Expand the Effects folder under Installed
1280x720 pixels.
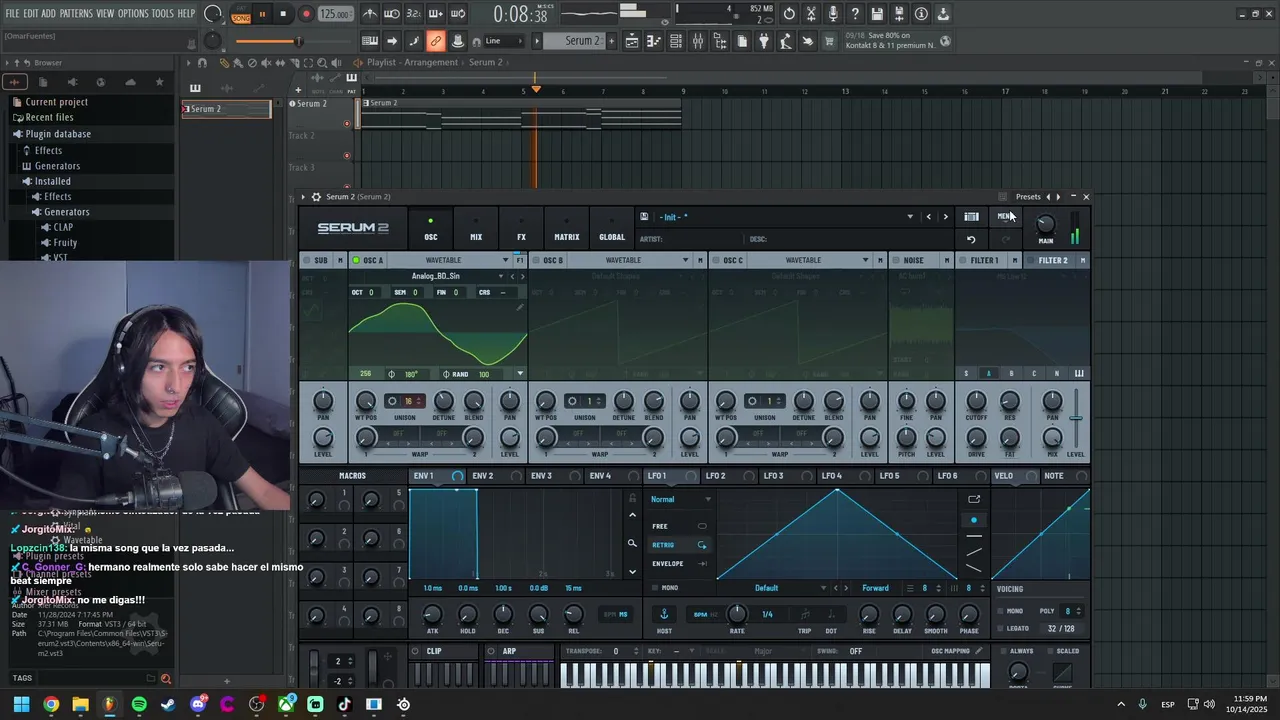[x=57, y=197]
